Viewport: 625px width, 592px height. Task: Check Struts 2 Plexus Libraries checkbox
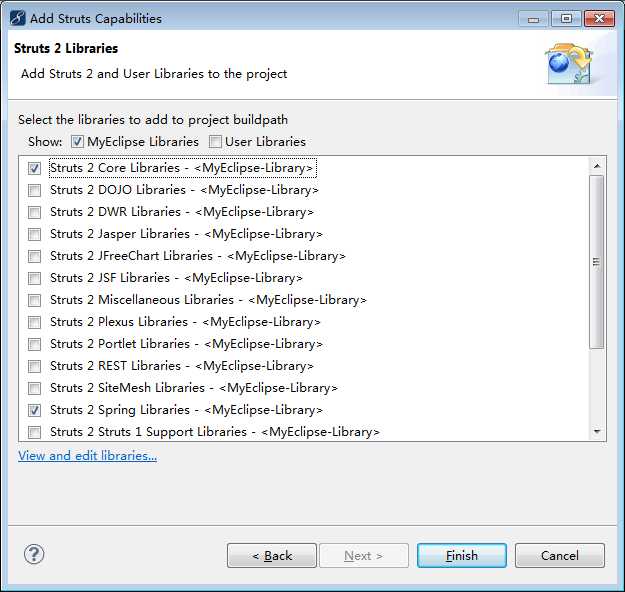34,322
